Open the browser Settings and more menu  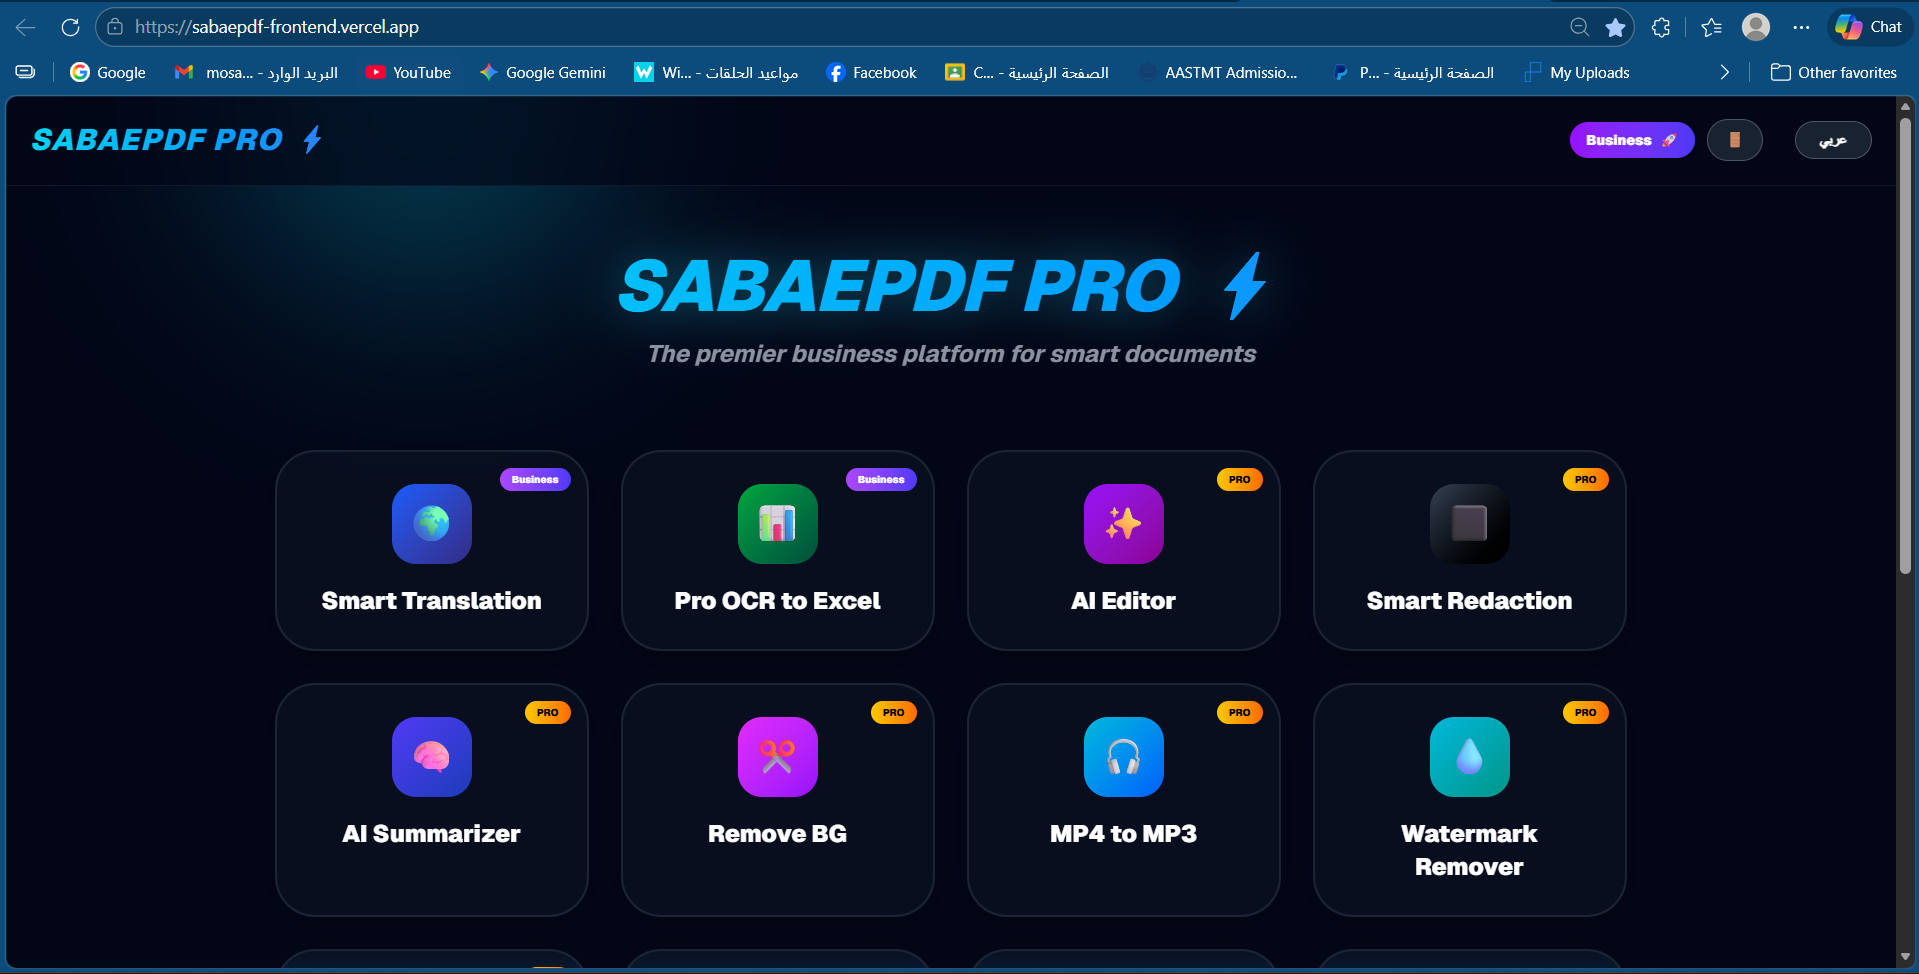[1802, 27]
